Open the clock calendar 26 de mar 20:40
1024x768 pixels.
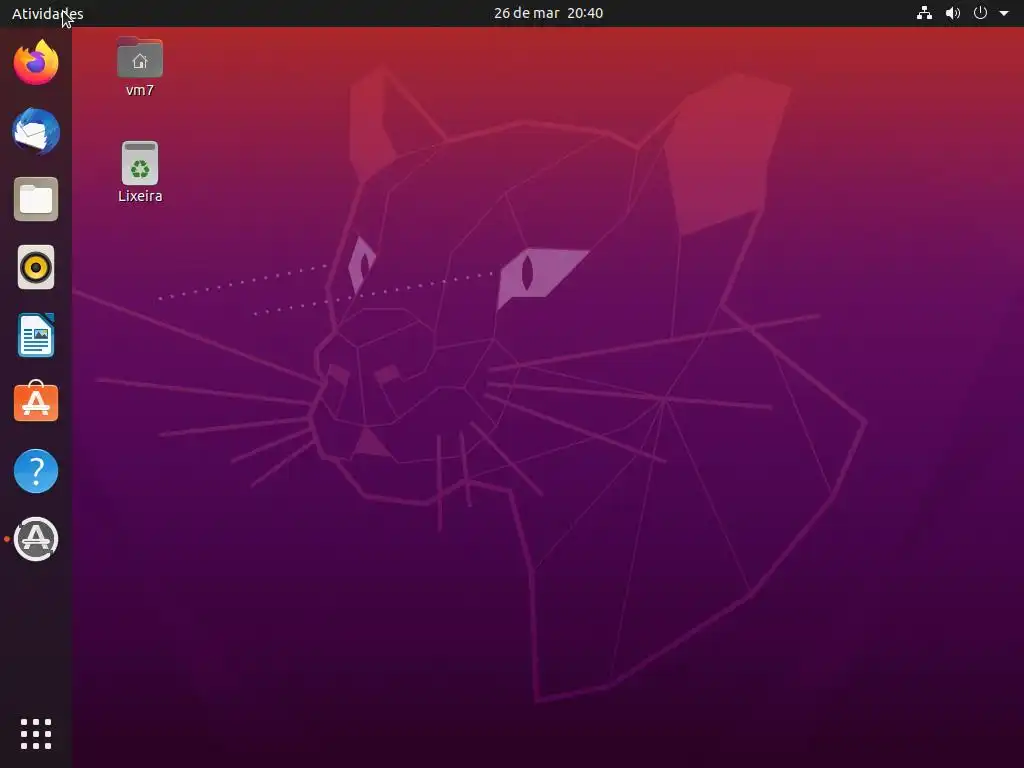549,13
